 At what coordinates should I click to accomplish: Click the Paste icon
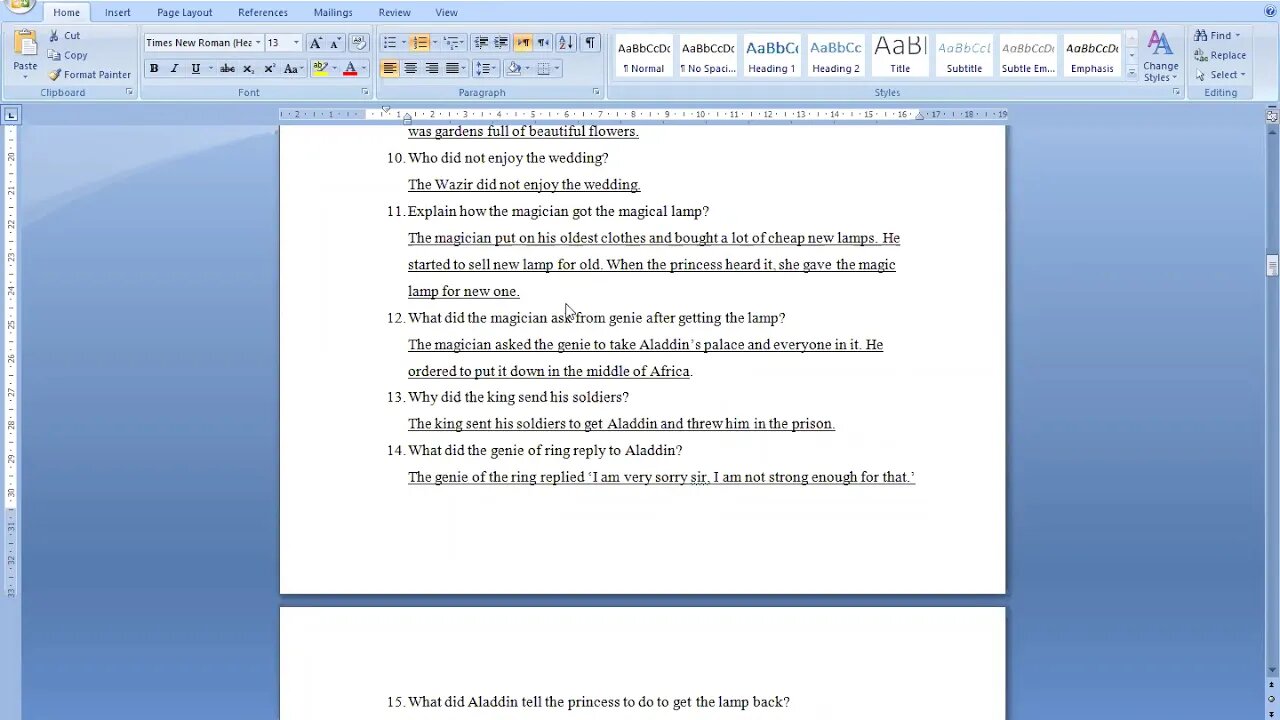tap(25, 45)
